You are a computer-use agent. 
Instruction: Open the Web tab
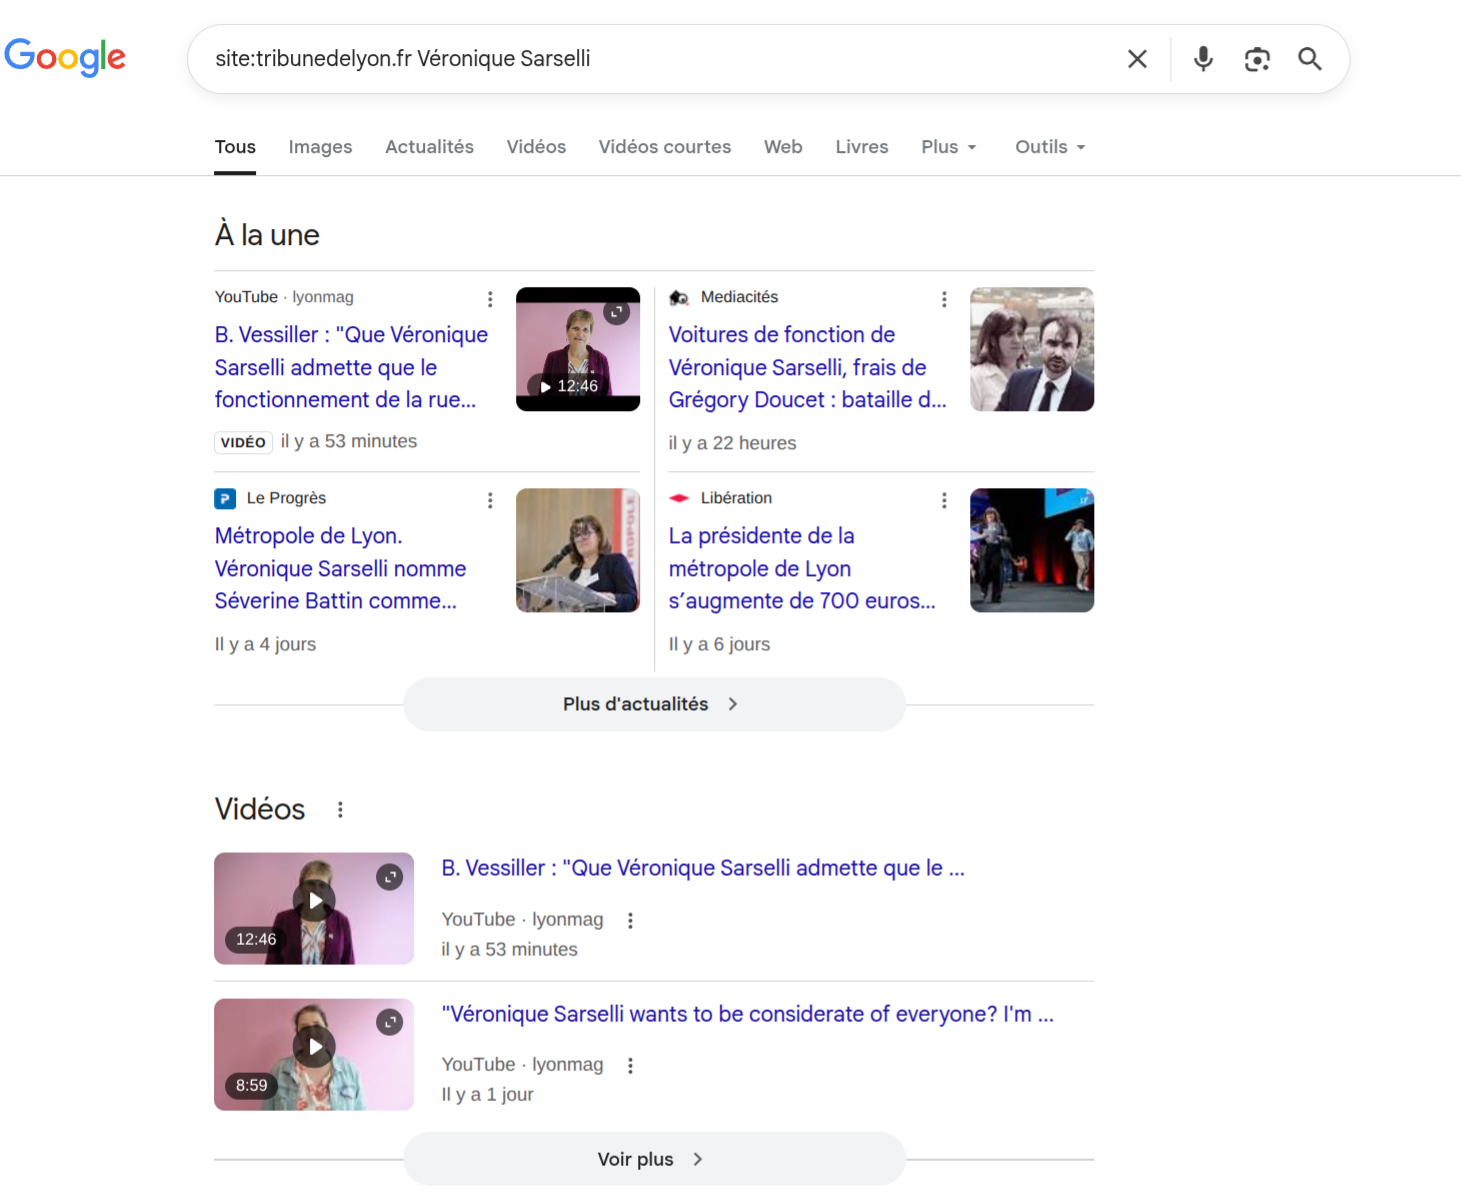(783, 147)
